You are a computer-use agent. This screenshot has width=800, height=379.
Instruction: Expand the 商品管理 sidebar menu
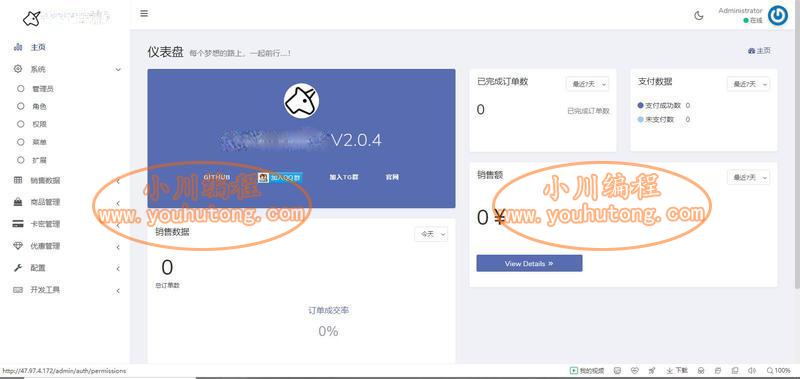pos(68,202)
